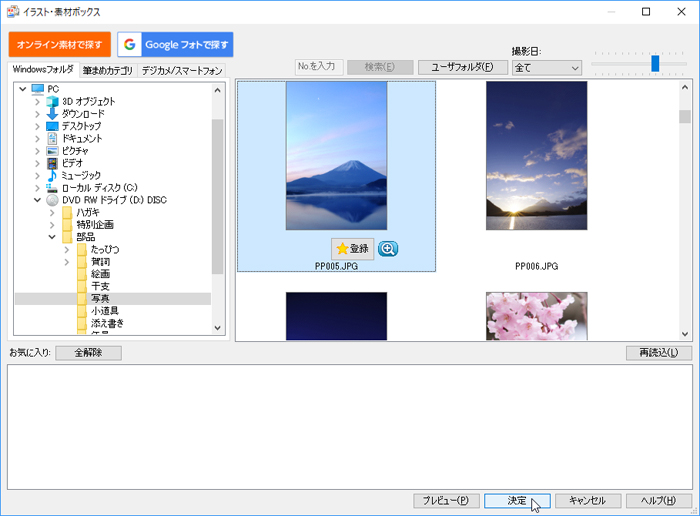Viewport: 700px width, 516px height.
Task: Click the zoom magnifier icon under PP005.JPG
Action: [388, 248]
